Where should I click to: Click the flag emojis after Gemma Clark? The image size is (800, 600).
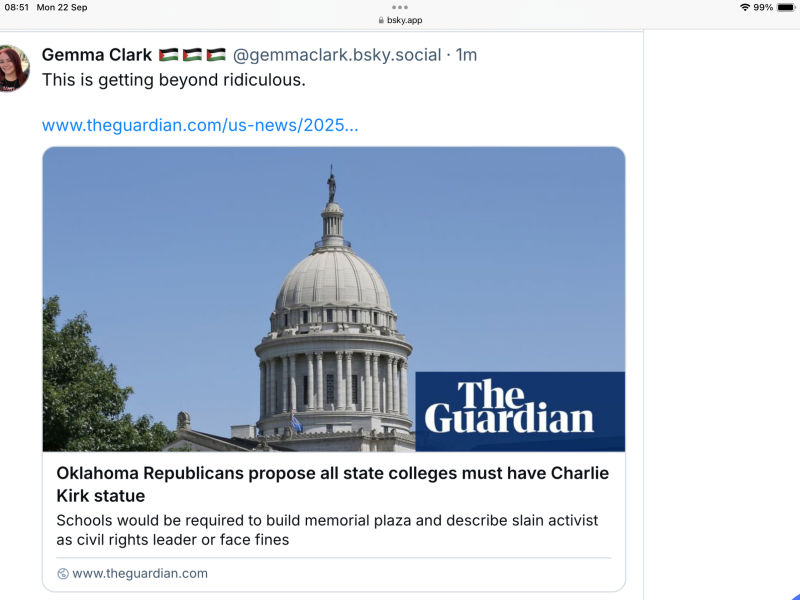click(191, 55)
